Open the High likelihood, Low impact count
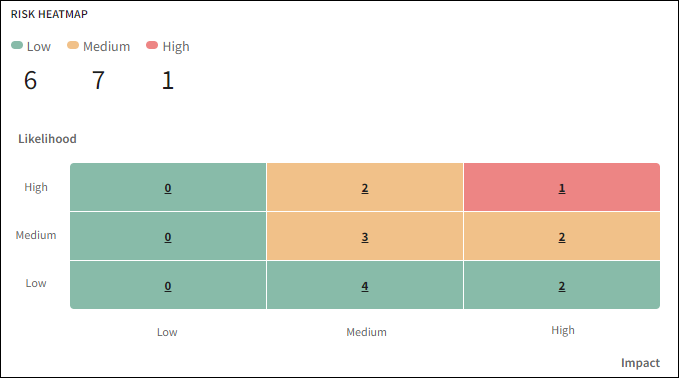Viewport: 679px width, 378px height. coord(168,188)
